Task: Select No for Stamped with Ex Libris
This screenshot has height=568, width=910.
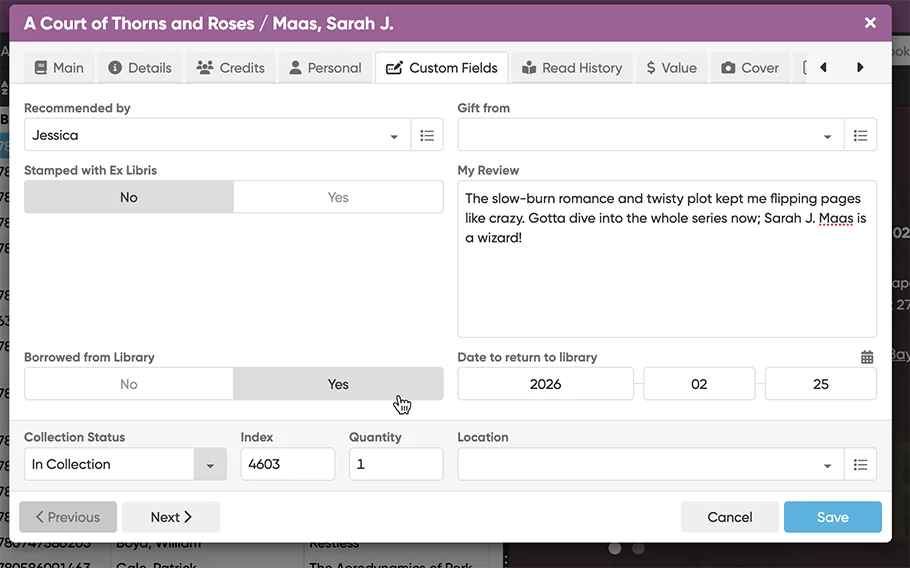Action: point(129,197)
